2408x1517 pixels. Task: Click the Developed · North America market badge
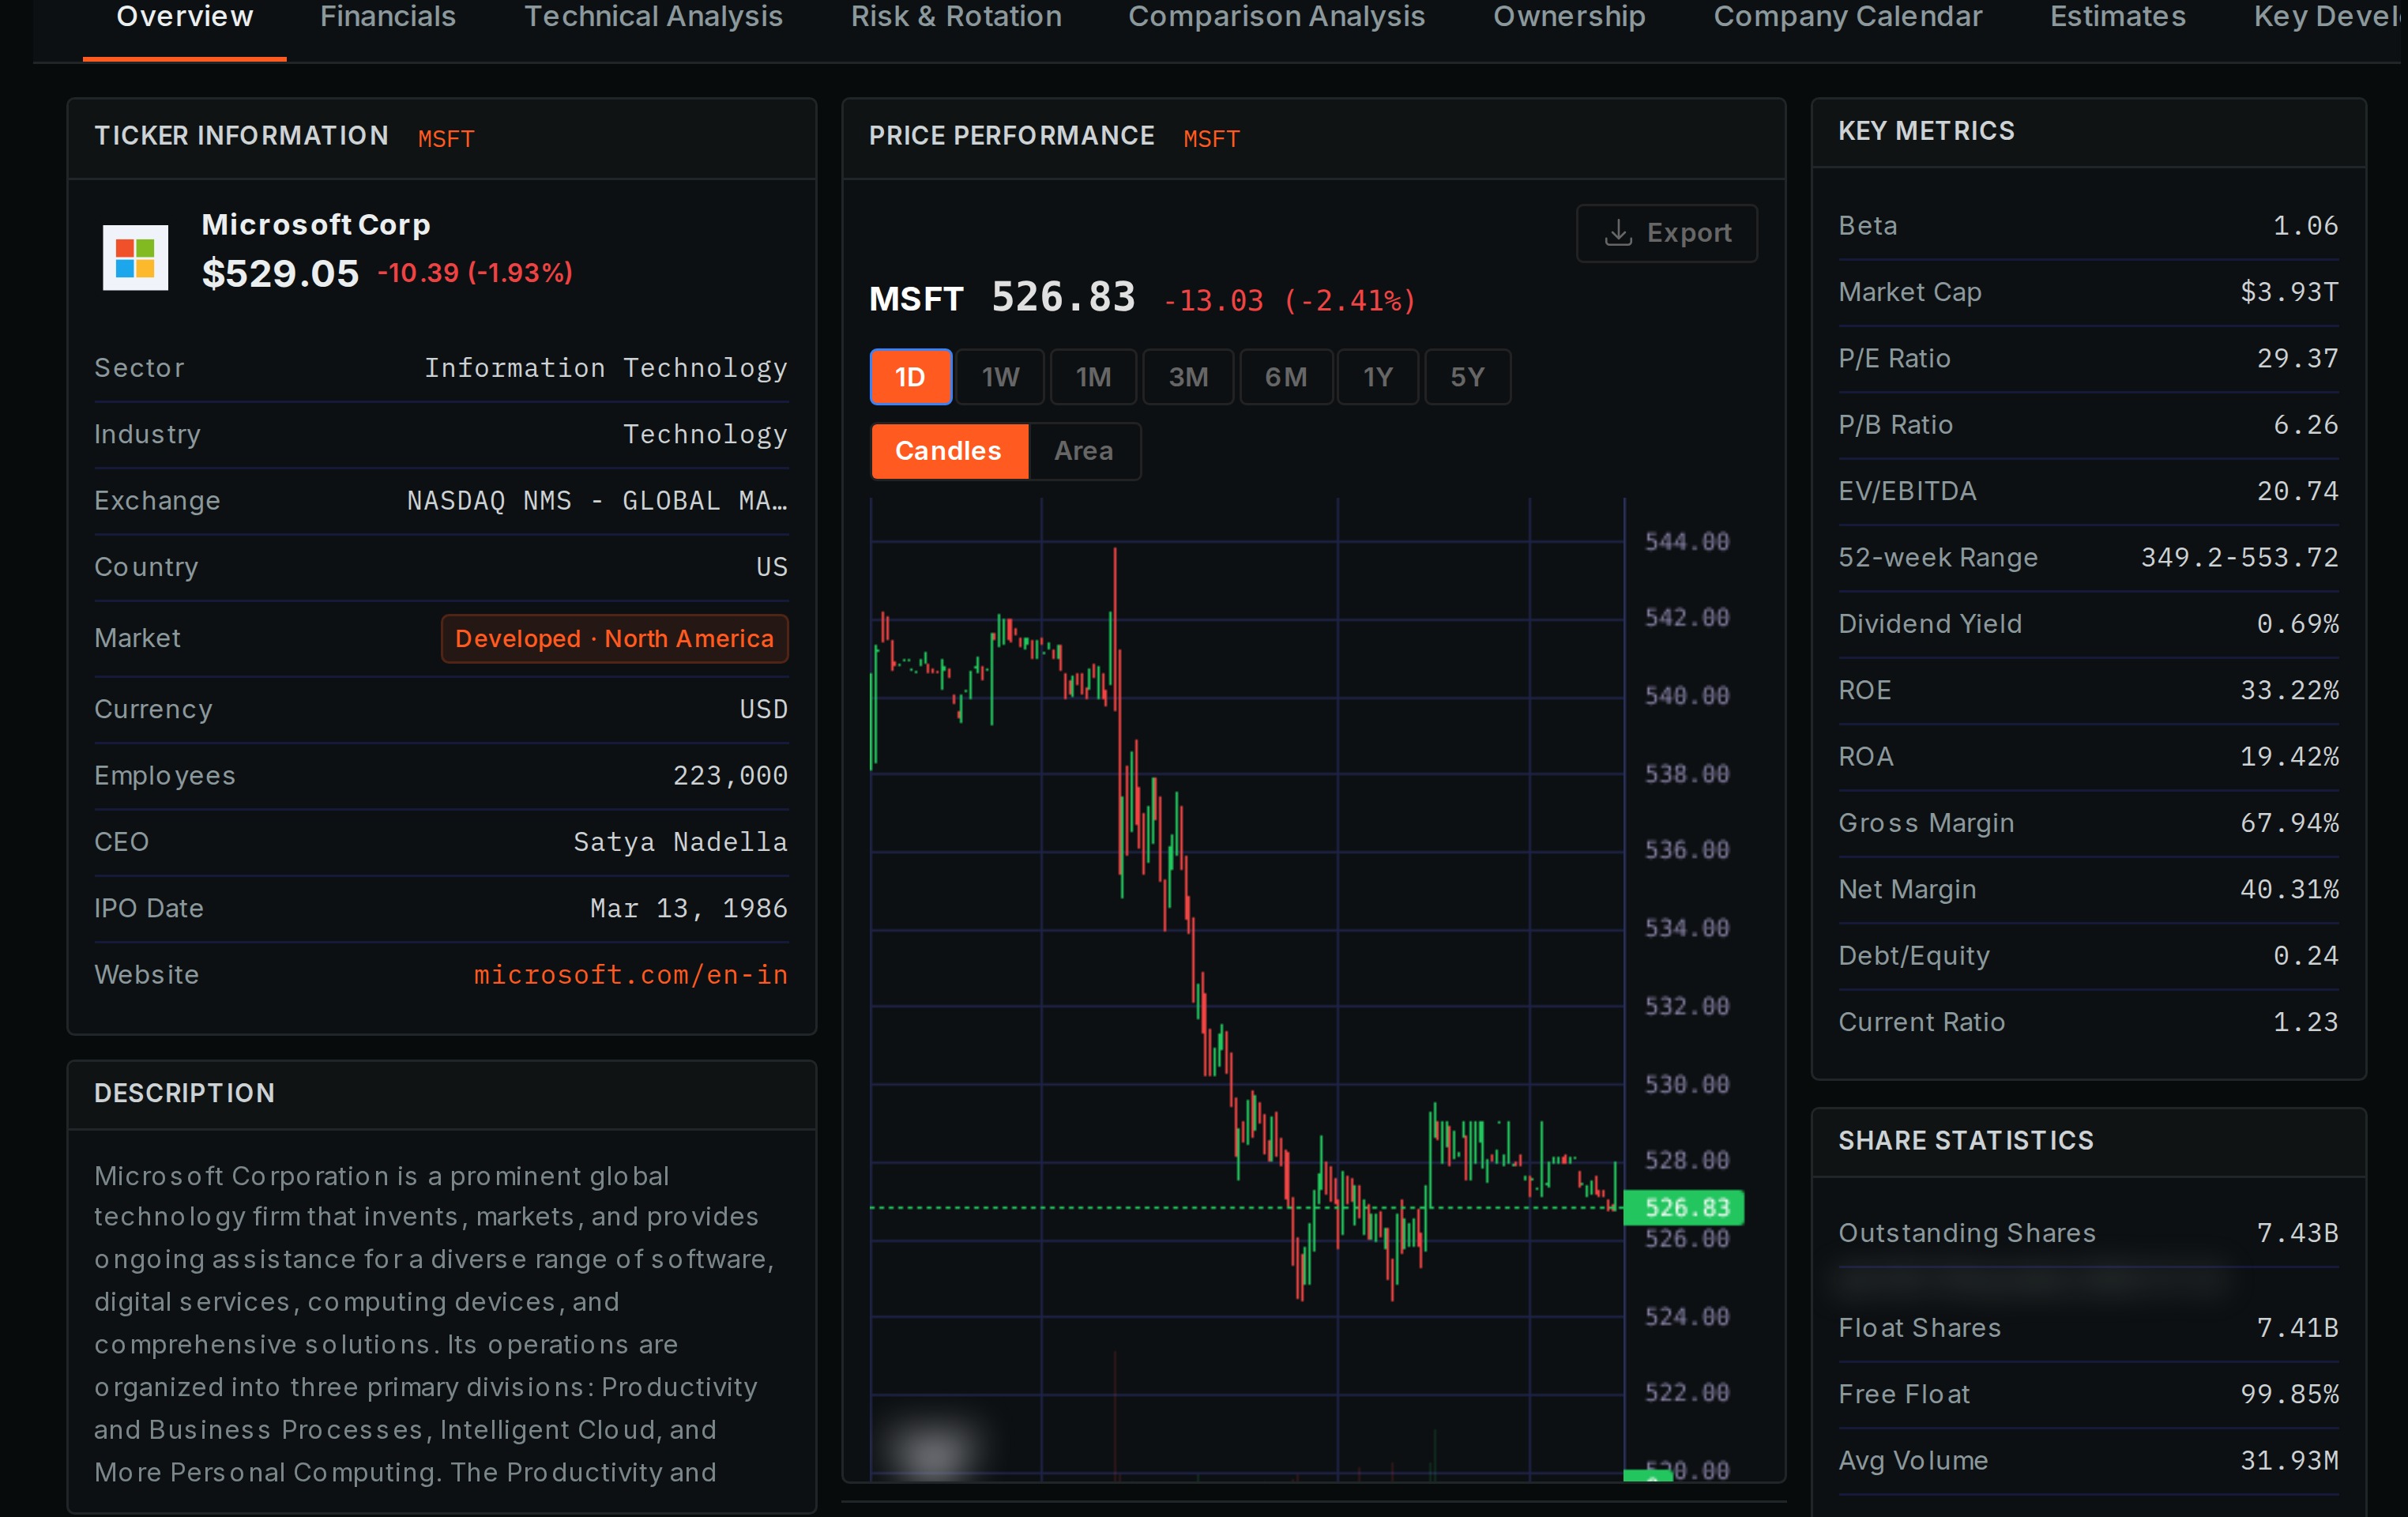coord(614,638)
